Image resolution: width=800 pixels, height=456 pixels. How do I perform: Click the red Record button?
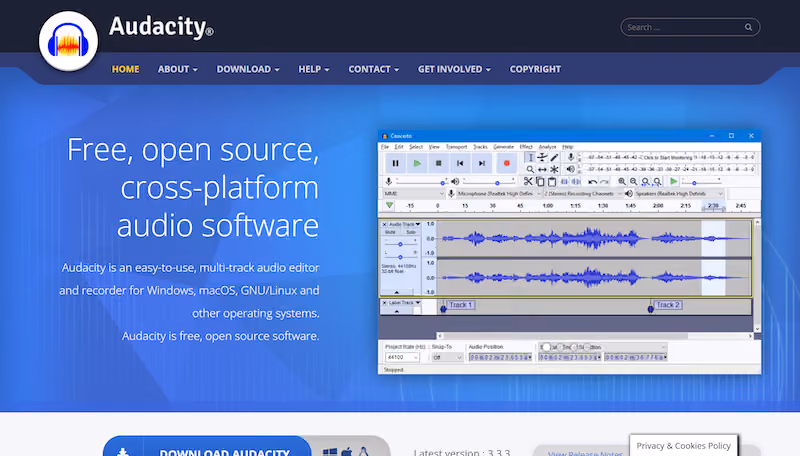(x=507, y=163)
